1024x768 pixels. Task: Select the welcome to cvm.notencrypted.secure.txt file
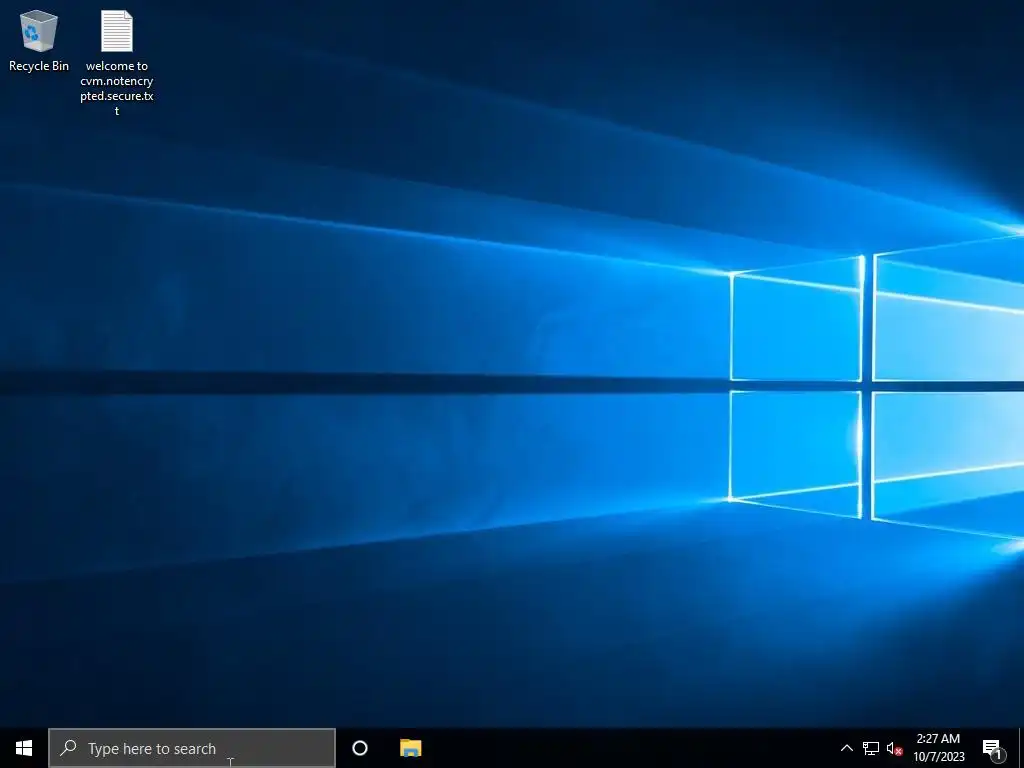(117, 63)
